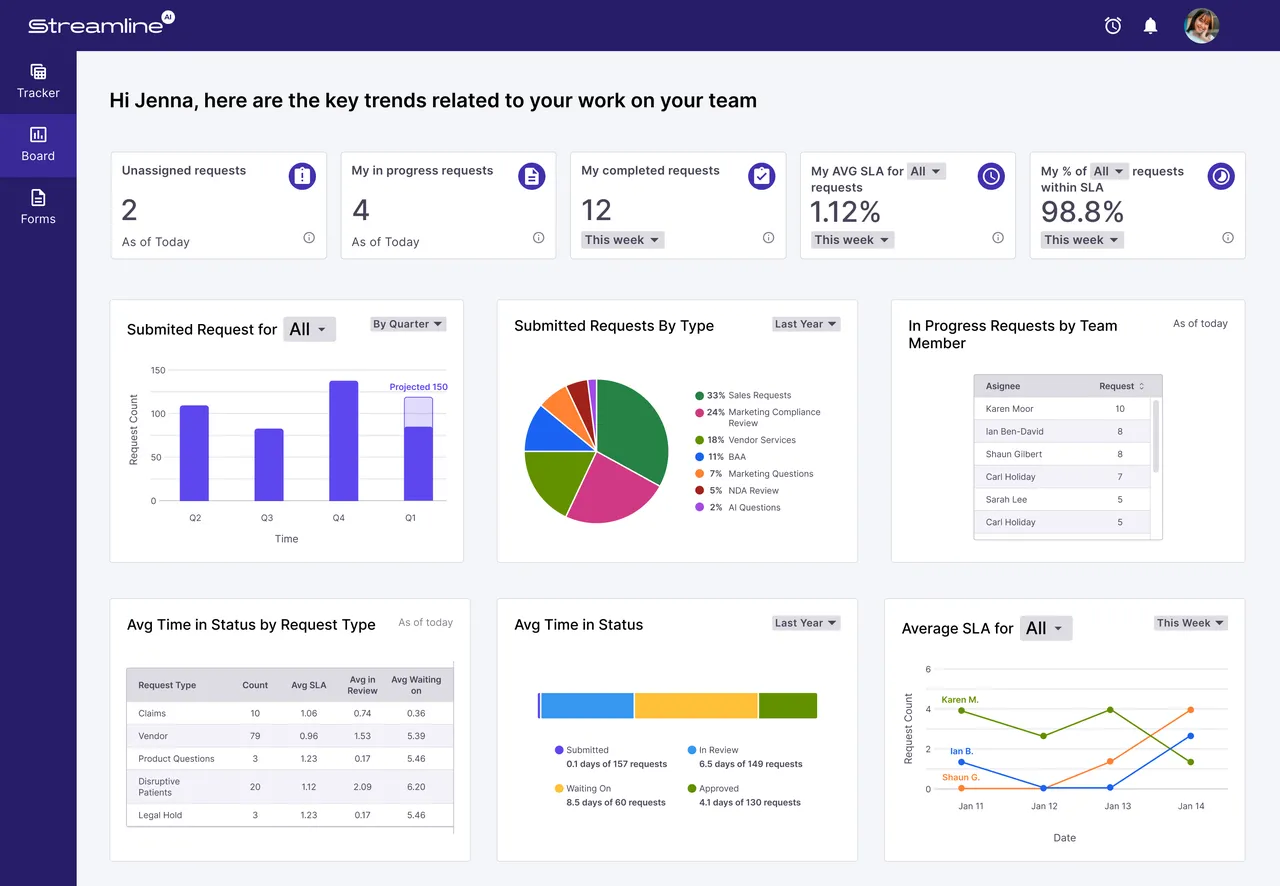Image resolution: width=1280 pixels, height=886 pixels.
Task: Click the Q3 bar in the chart
Action: click(269, 465)
